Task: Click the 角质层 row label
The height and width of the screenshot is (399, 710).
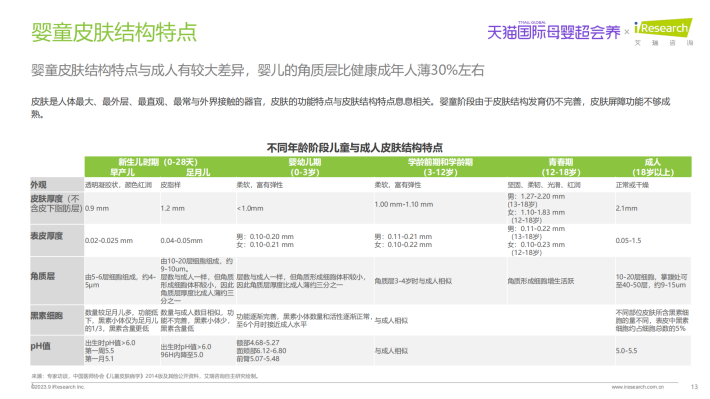Action: tap(43, 276)
